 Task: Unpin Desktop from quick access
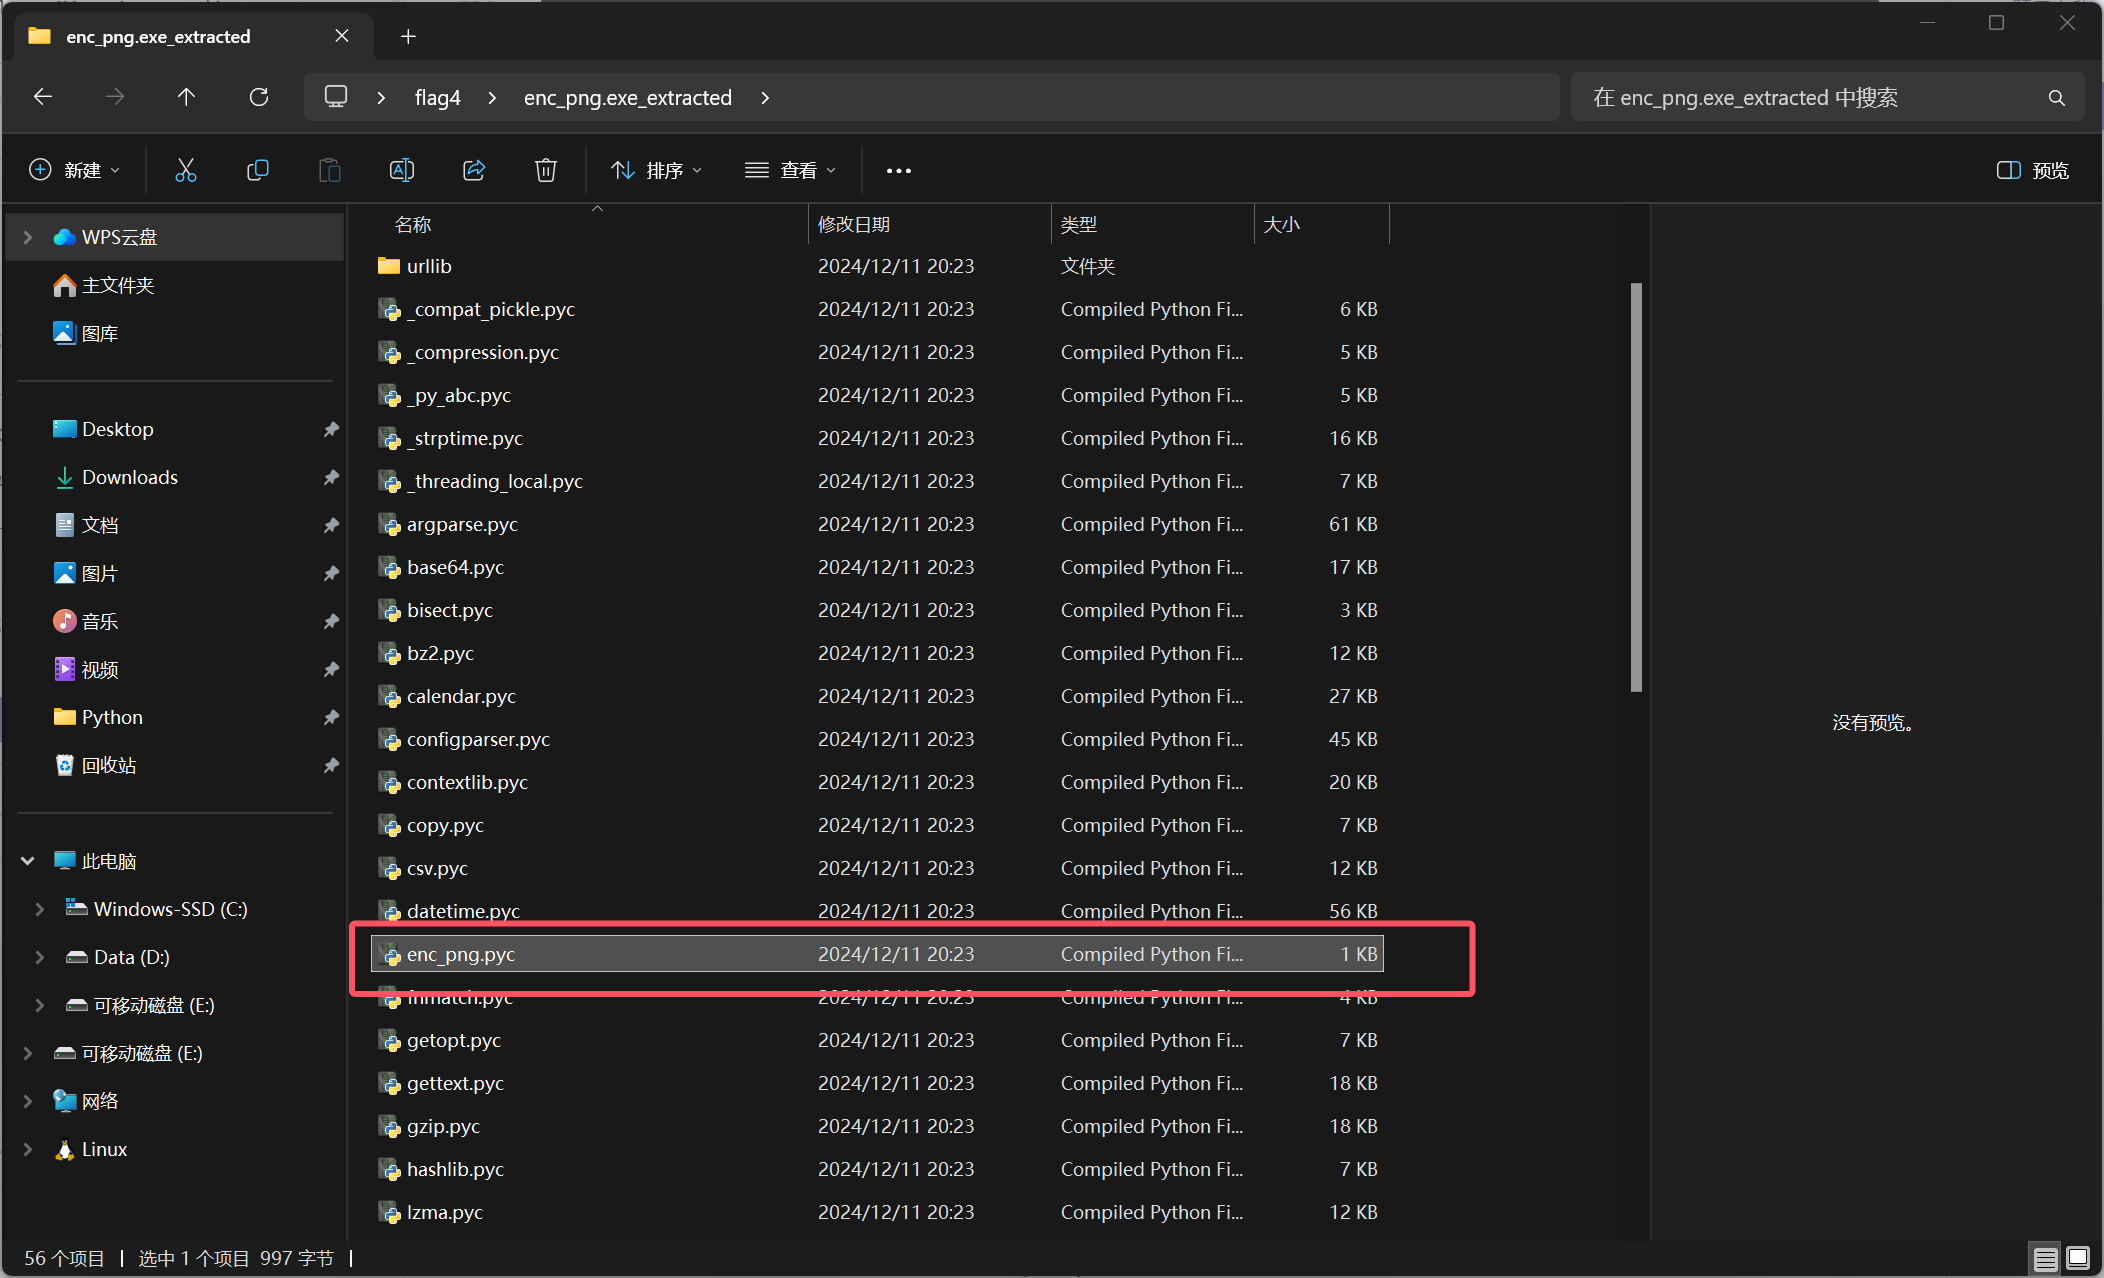point(331,429)
